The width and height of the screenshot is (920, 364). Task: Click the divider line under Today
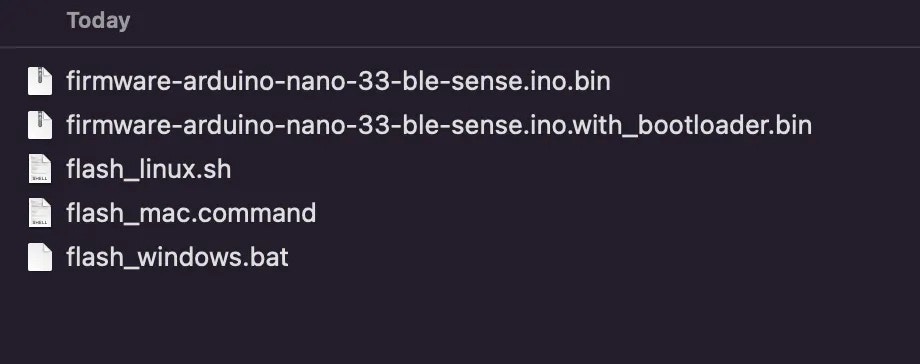coord(460,46)
